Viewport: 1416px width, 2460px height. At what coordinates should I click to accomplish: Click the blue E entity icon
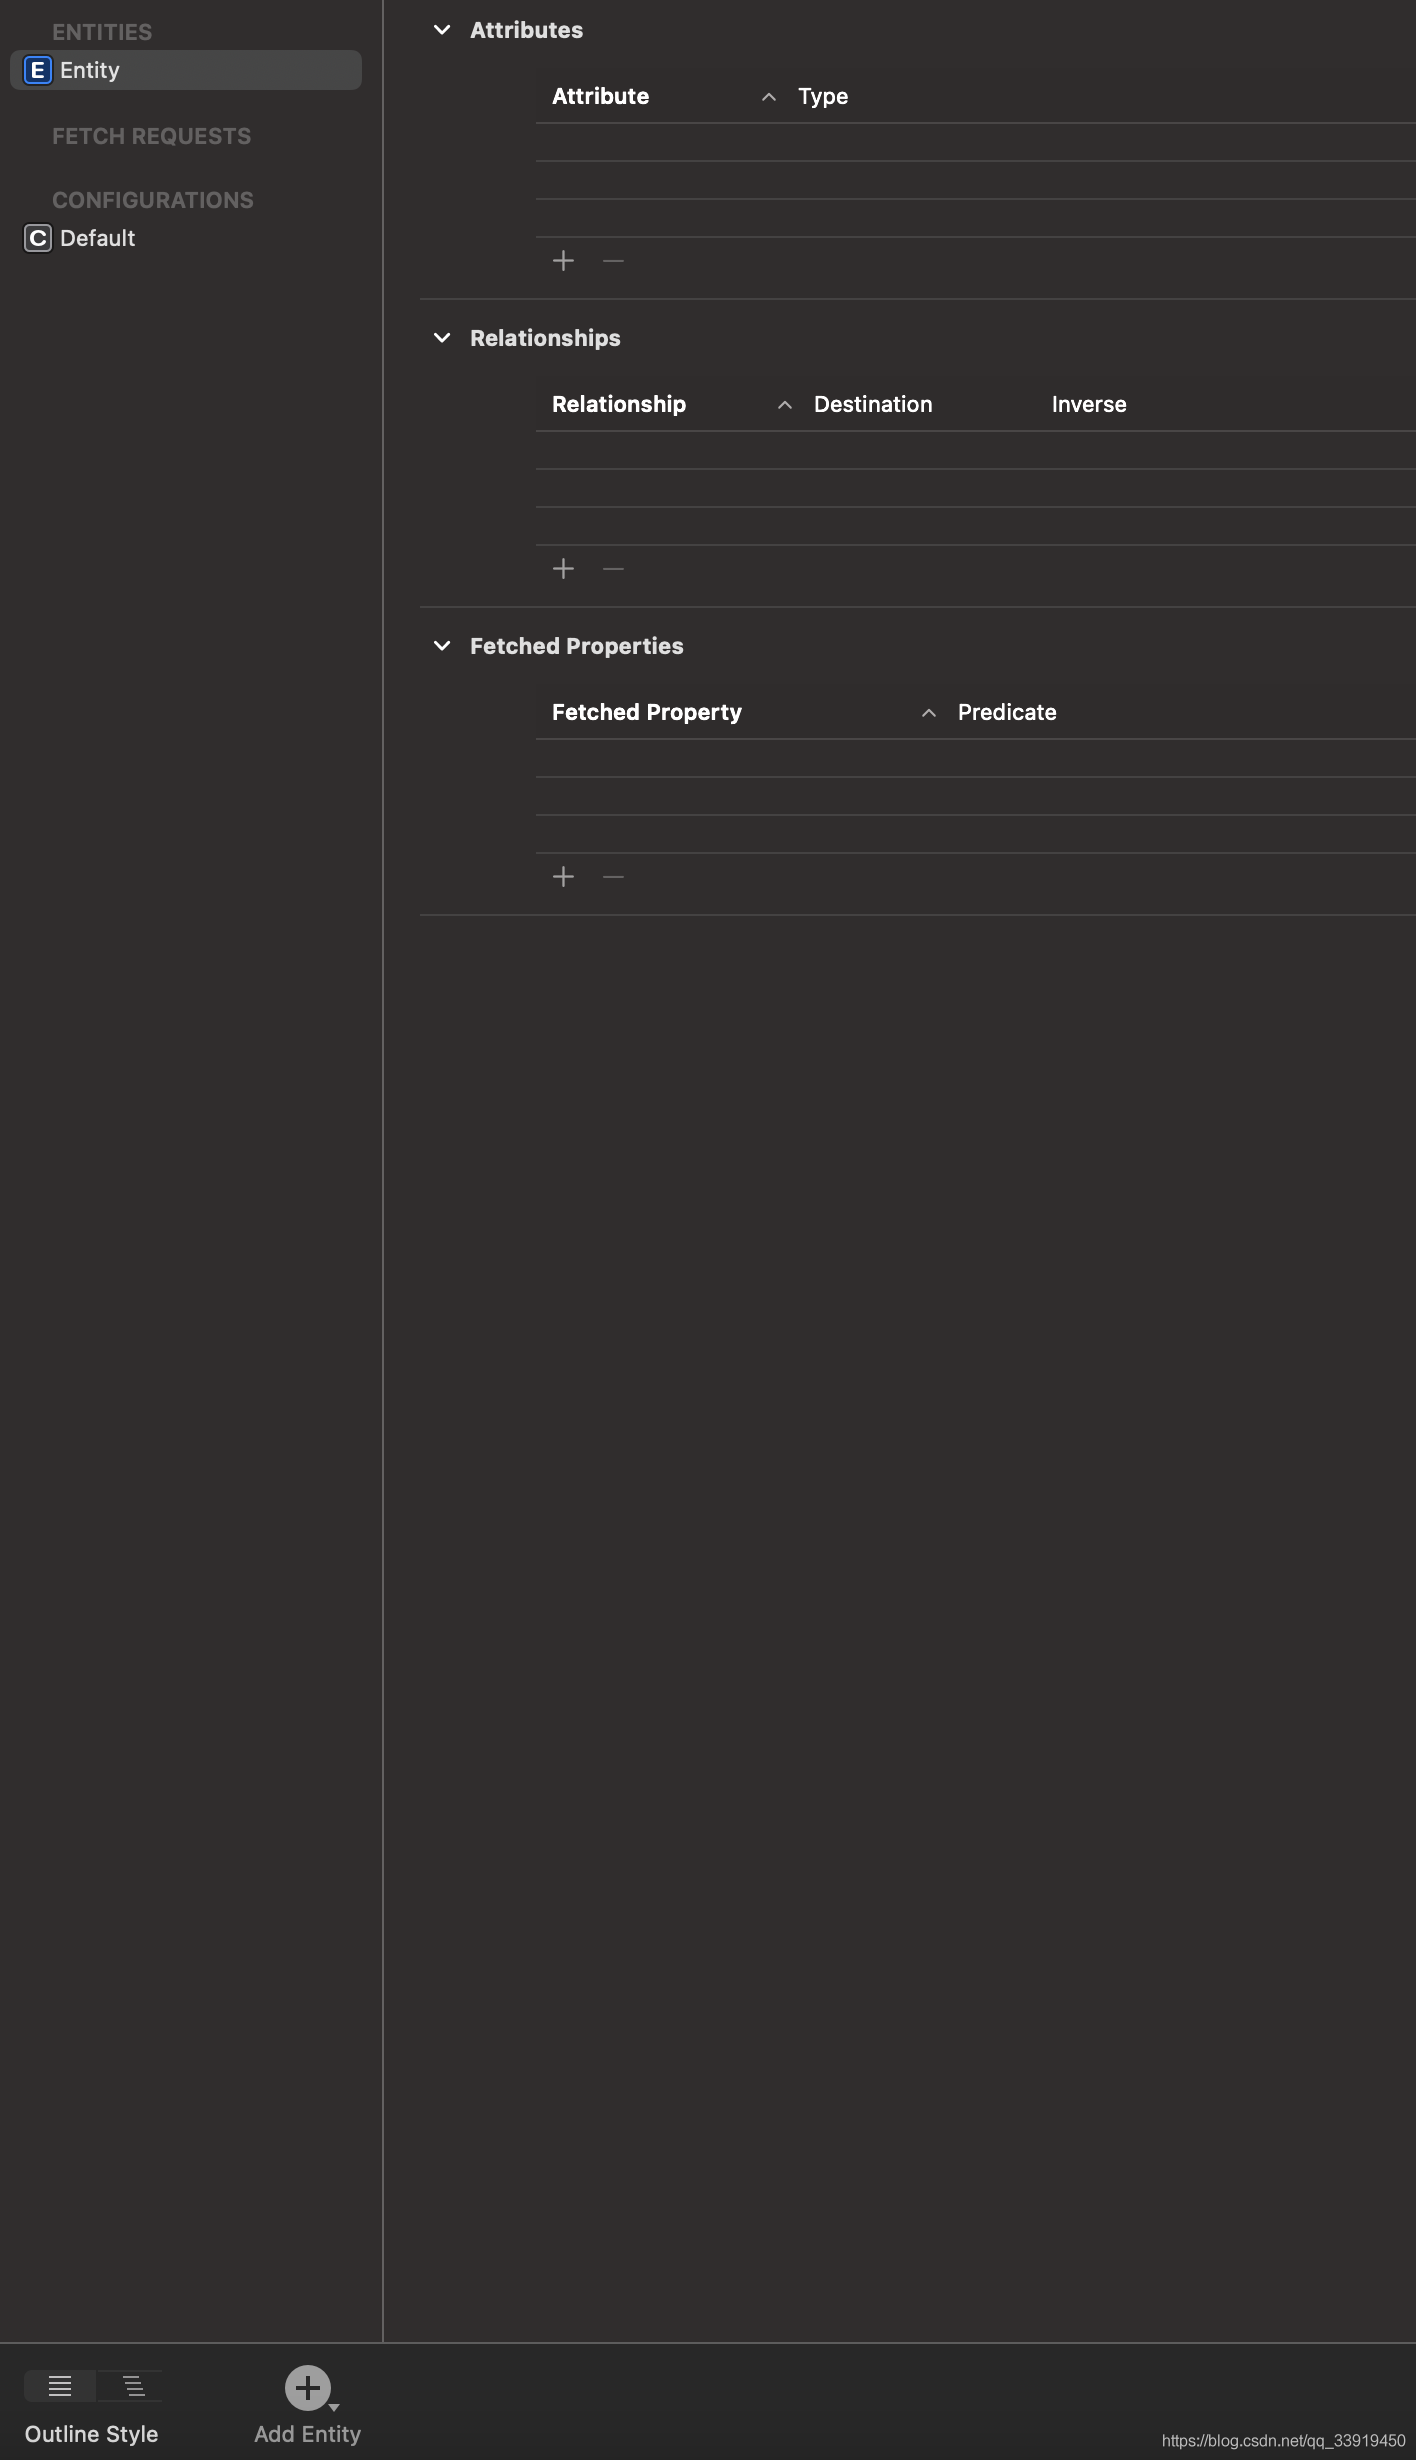point(37,70)
